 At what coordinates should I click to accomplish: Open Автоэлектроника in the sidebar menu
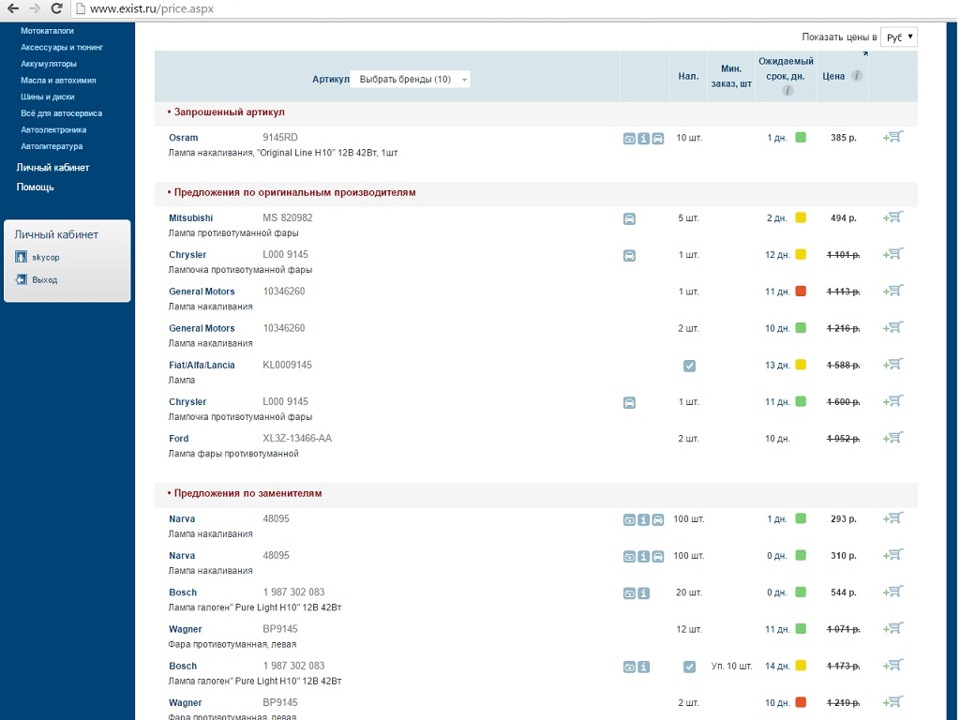[x=53, y=130]
